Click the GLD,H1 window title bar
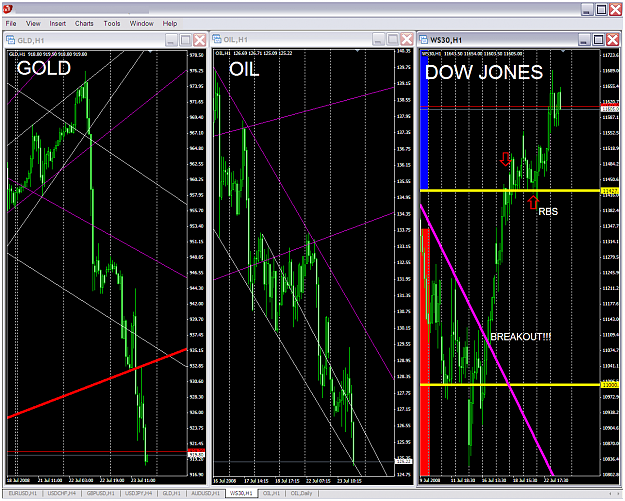 [x=106, y=40]
